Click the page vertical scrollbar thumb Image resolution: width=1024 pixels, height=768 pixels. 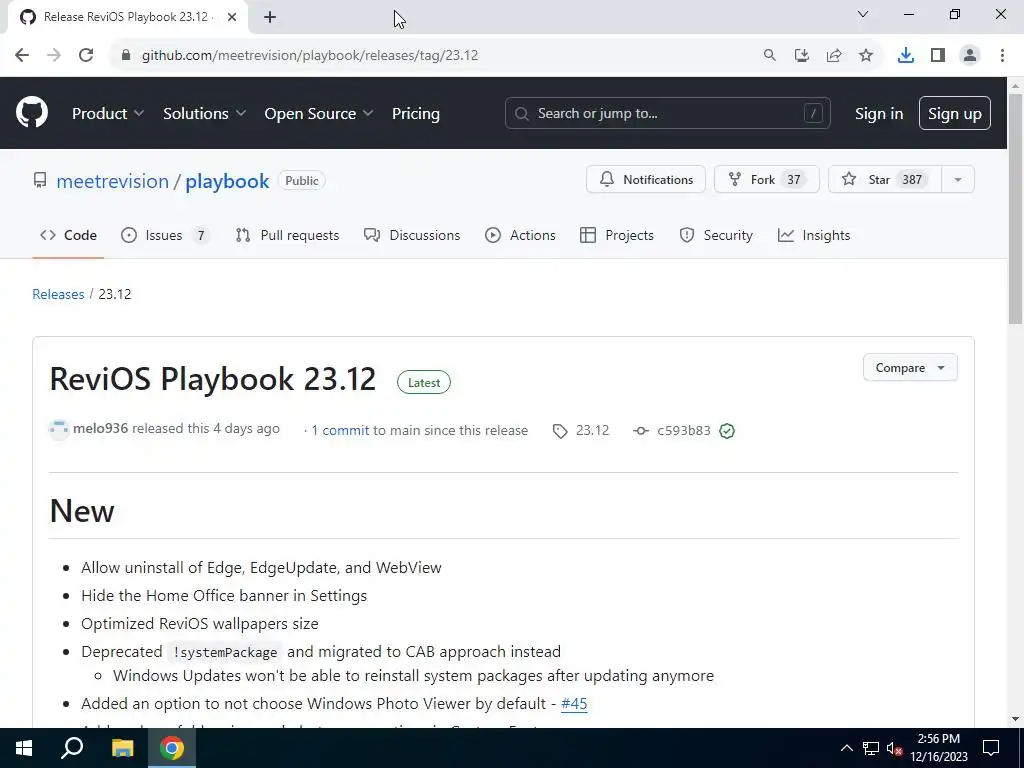click(1015, 209)
